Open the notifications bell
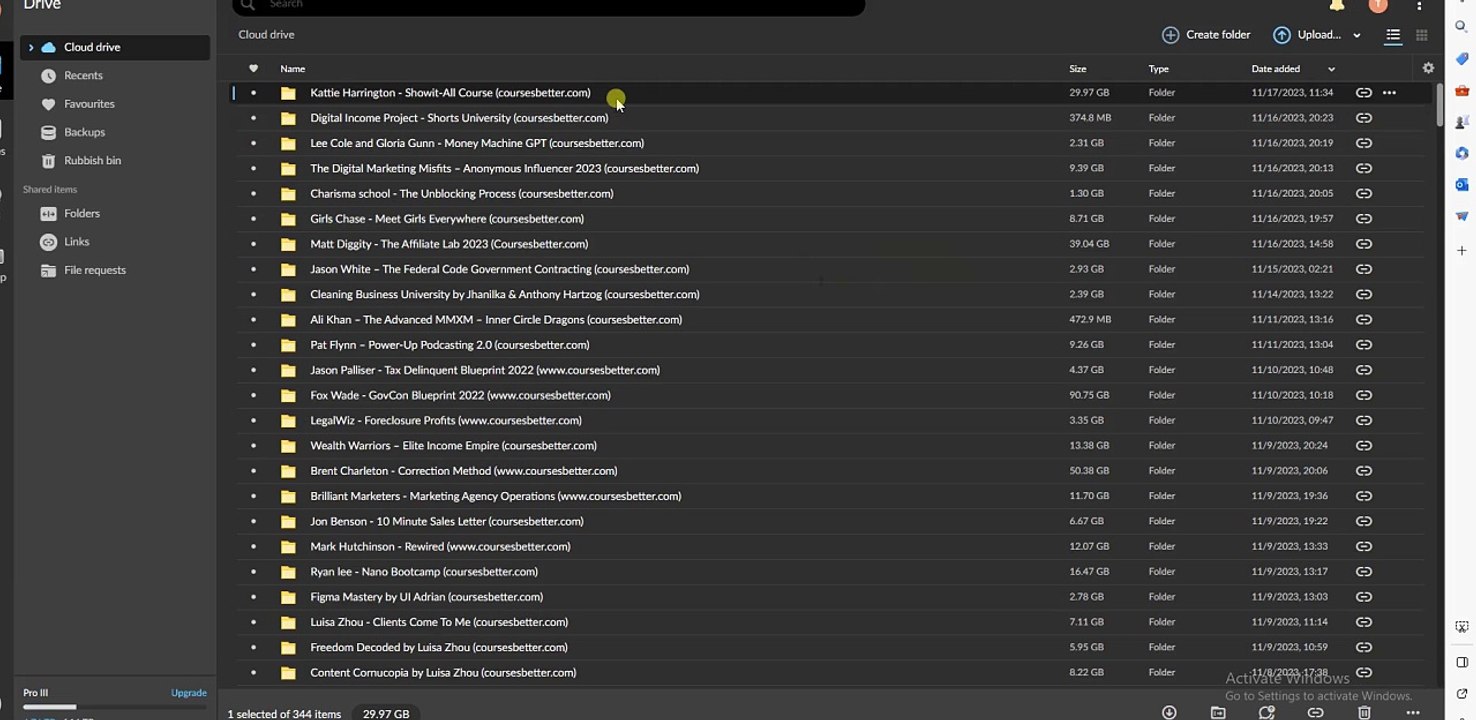This screenshot has height=720, width=1476. pos(1337,5)
